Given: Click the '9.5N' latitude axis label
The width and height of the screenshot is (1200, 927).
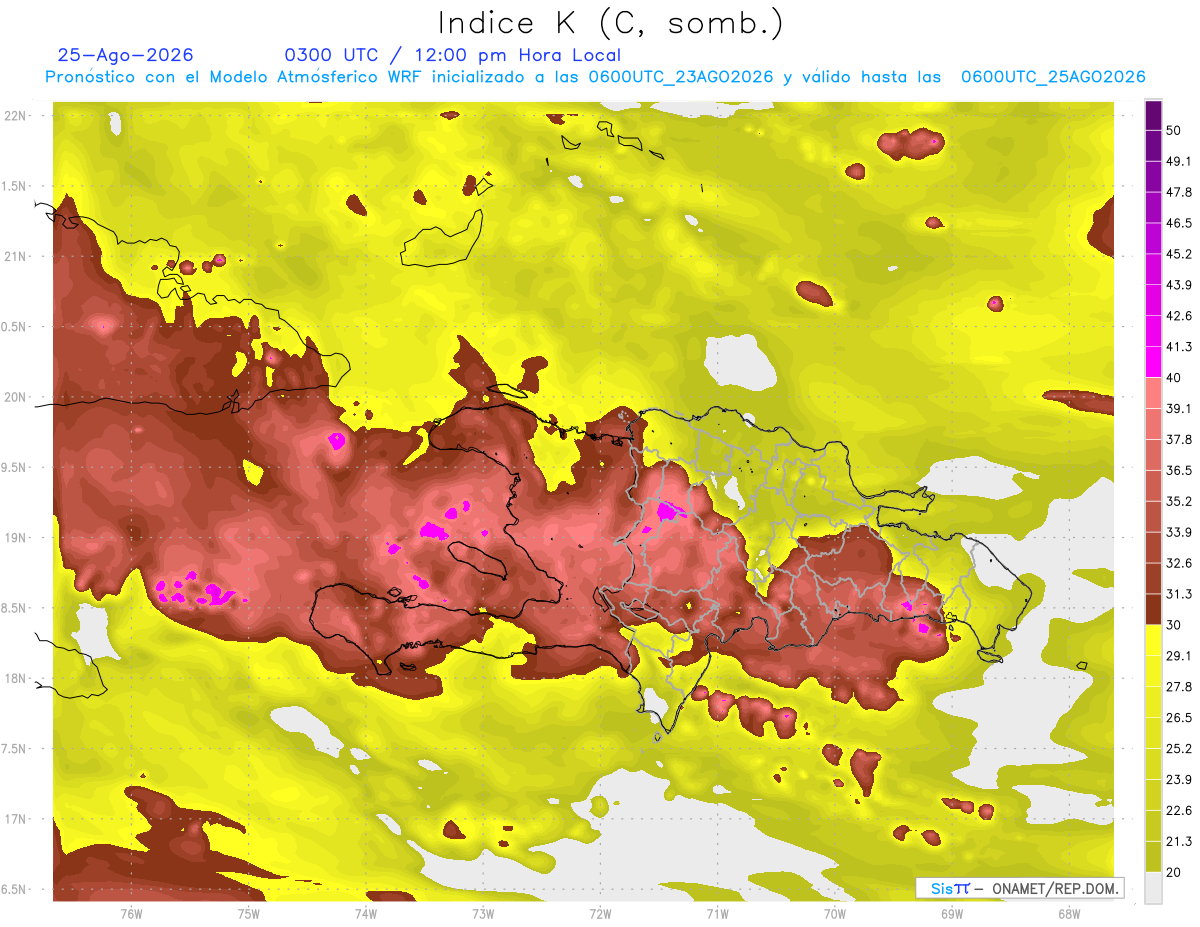Looking at the screenshot, I should coord(15,467).
